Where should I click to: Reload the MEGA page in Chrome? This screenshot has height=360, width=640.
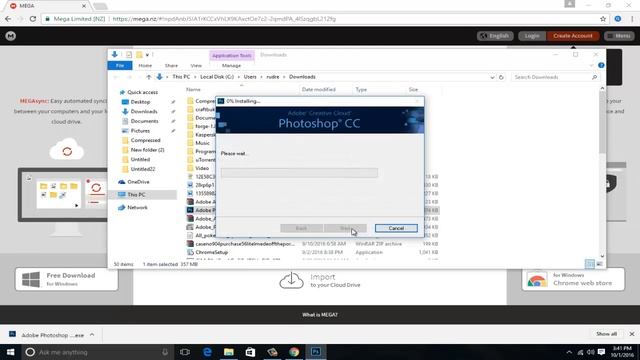point(33,19)
